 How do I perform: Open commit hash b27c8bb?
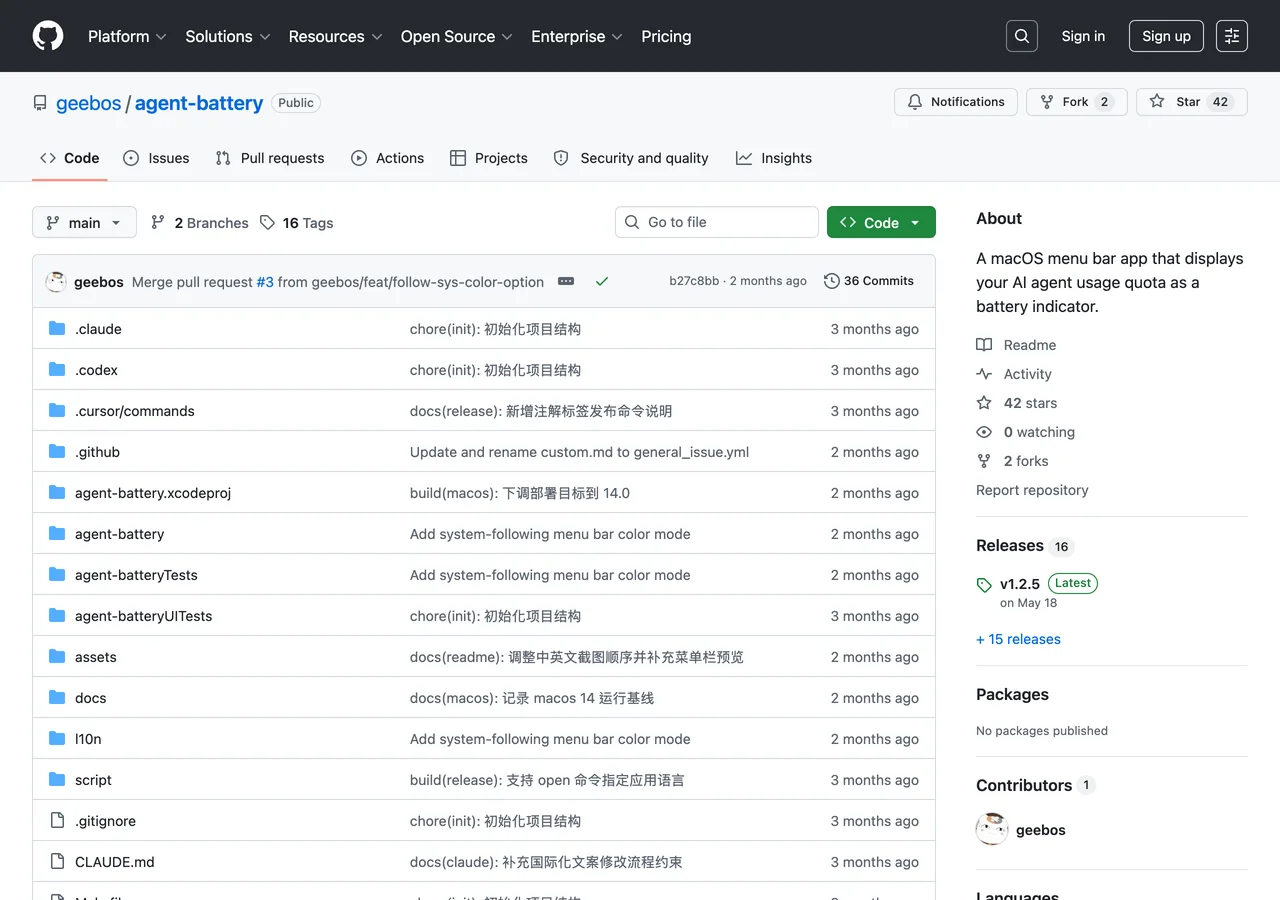tap(694, 281)
